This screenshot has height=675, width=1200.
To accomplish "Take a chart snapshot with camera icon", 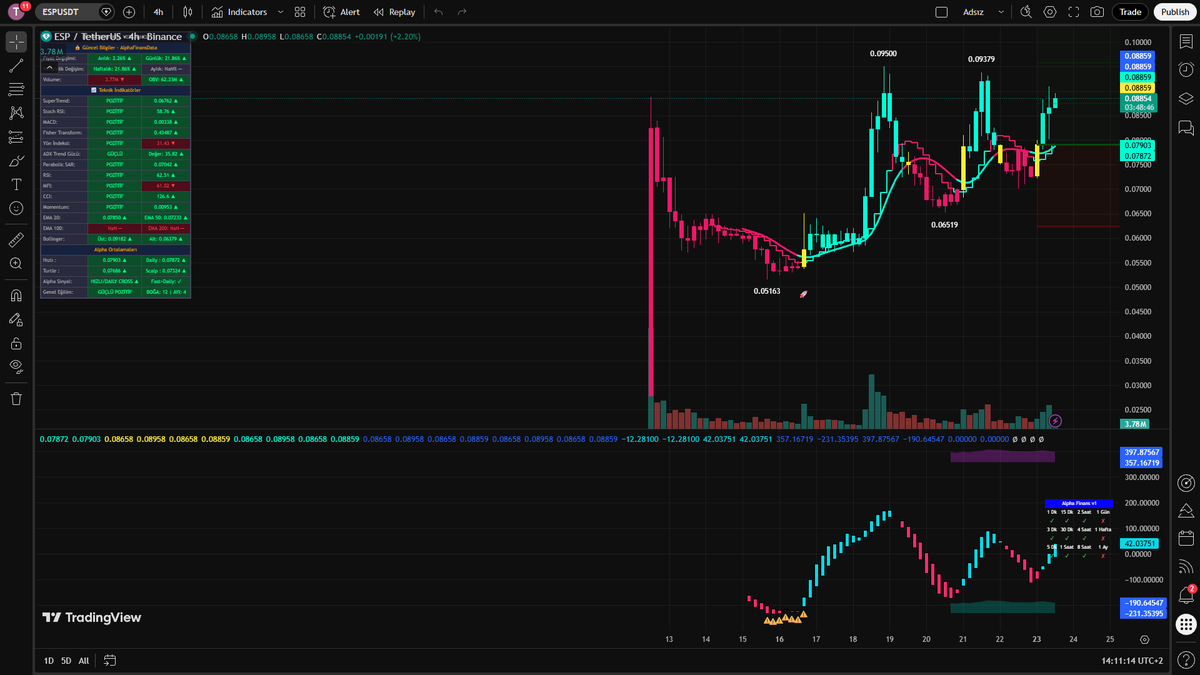I will tap(1098, 12).
